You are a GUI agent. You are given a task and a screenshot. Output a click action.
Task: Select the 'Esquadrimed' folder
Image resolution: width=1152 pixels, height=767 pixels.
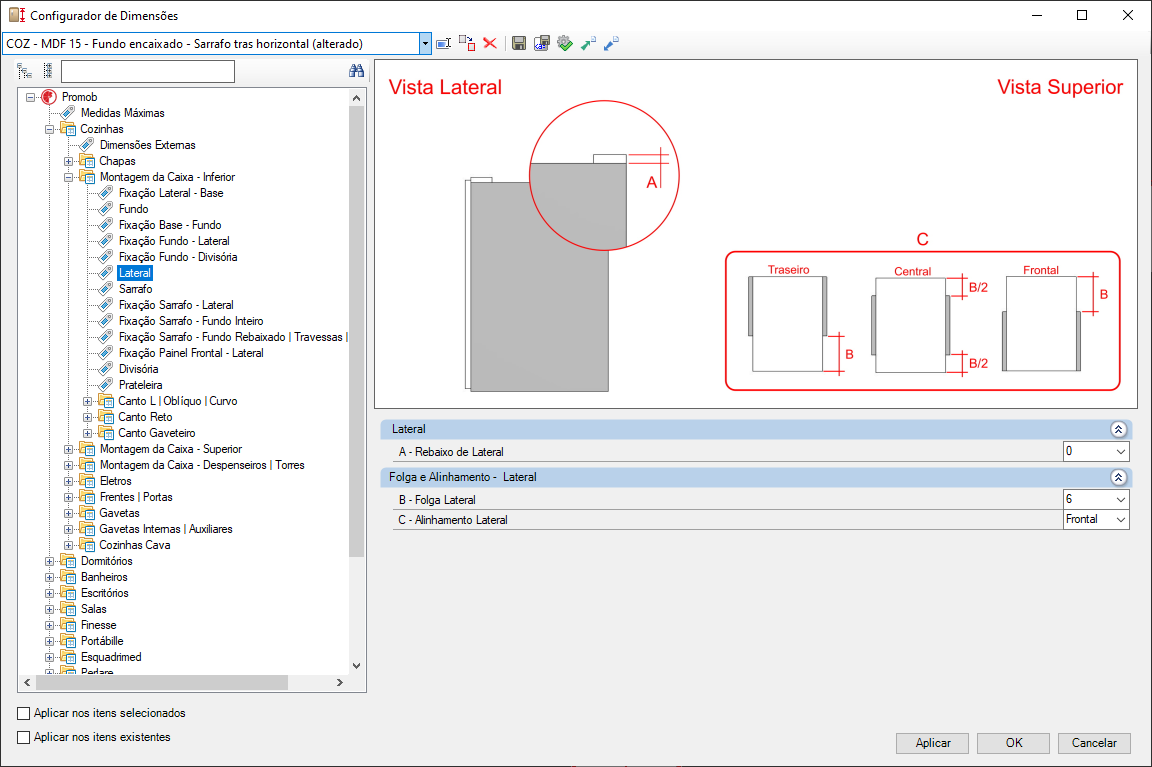tap(111, 658)
